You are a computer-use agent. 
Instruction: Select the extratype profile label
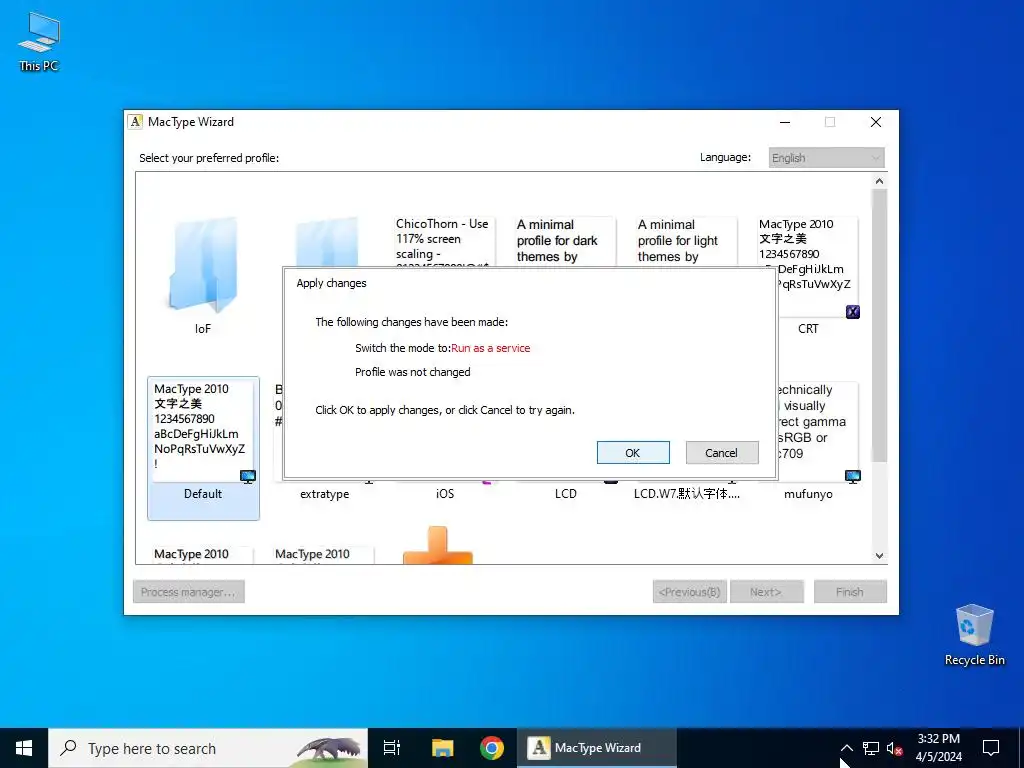[x=325, y=494]
